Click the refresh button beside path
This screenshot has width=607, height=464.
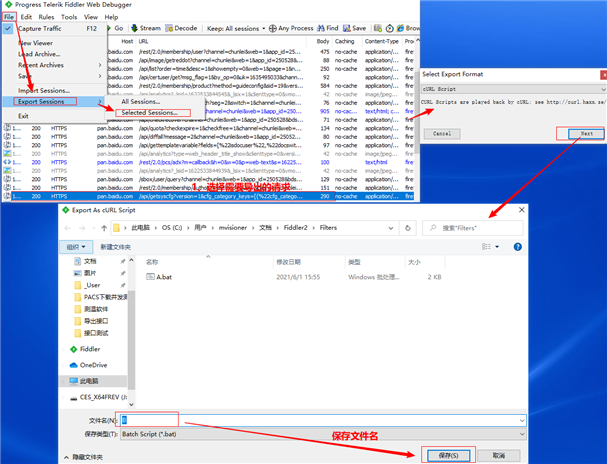coord(407,228)
